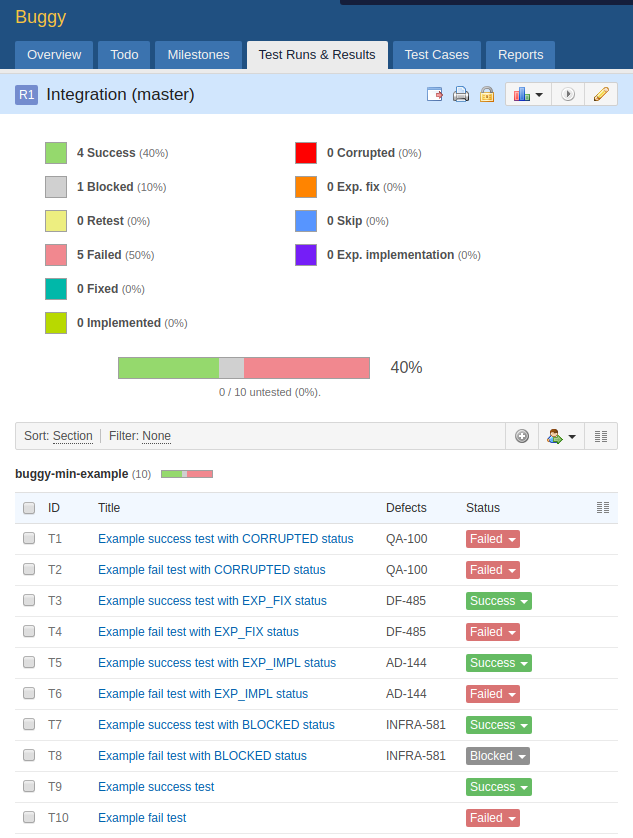Open the T9 Success status dropdown
The image size is (633, 838).
tap(499, 787)
